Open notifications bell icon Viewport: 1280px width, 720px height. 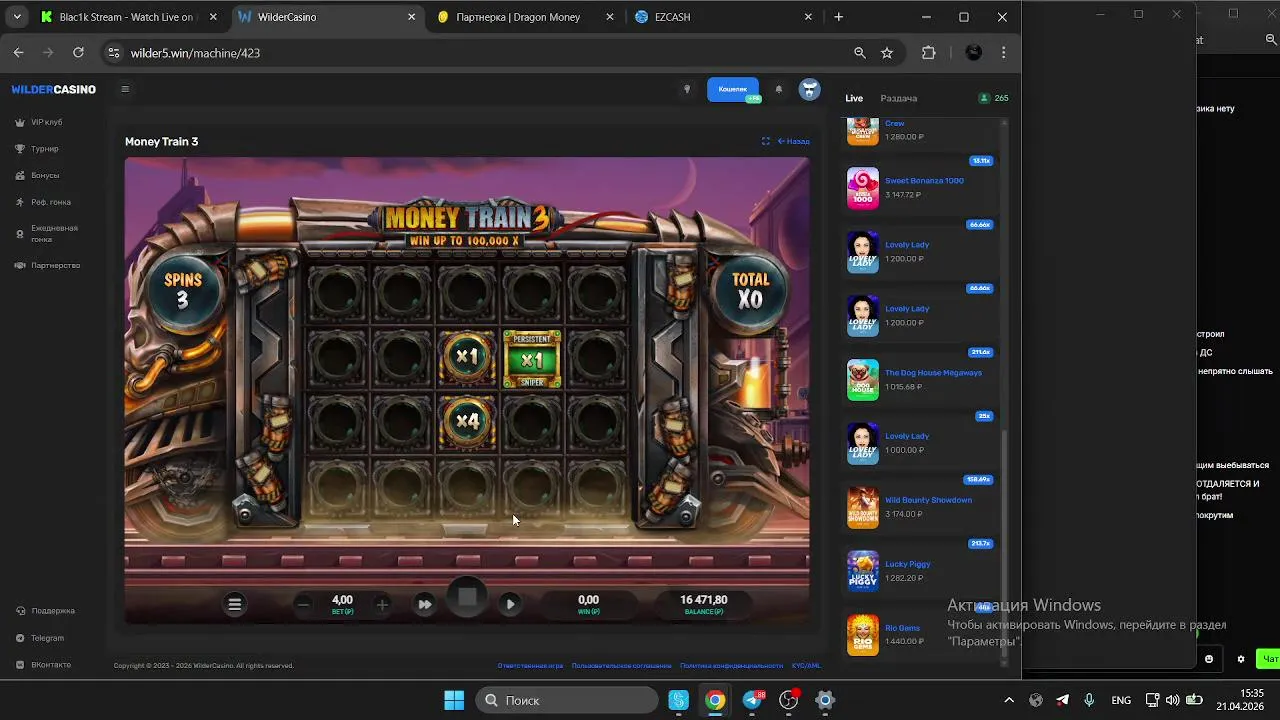[x=779, y=89]
